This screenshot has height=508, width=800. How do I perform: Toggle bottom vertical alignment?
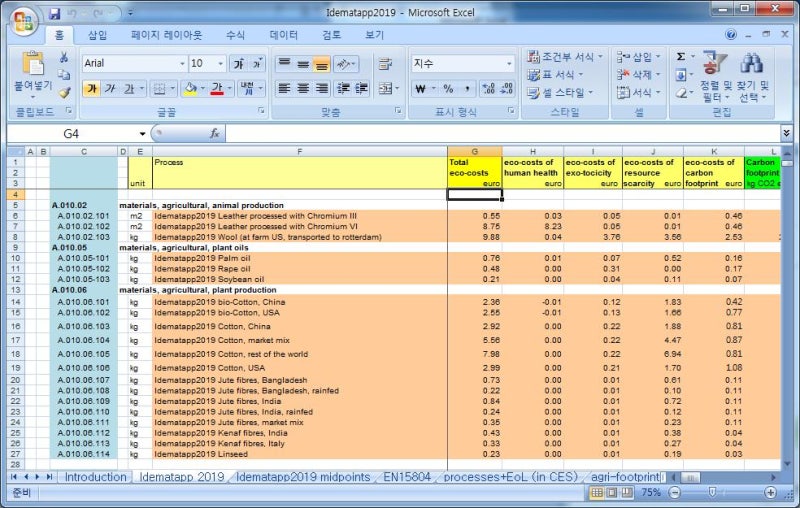(322, 64)
